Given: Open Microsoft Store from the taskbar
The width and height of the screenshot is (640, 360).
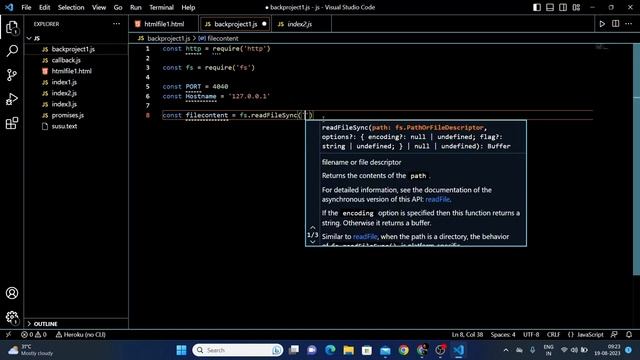Looking at the screenshot, I should [x=367, y=350].
